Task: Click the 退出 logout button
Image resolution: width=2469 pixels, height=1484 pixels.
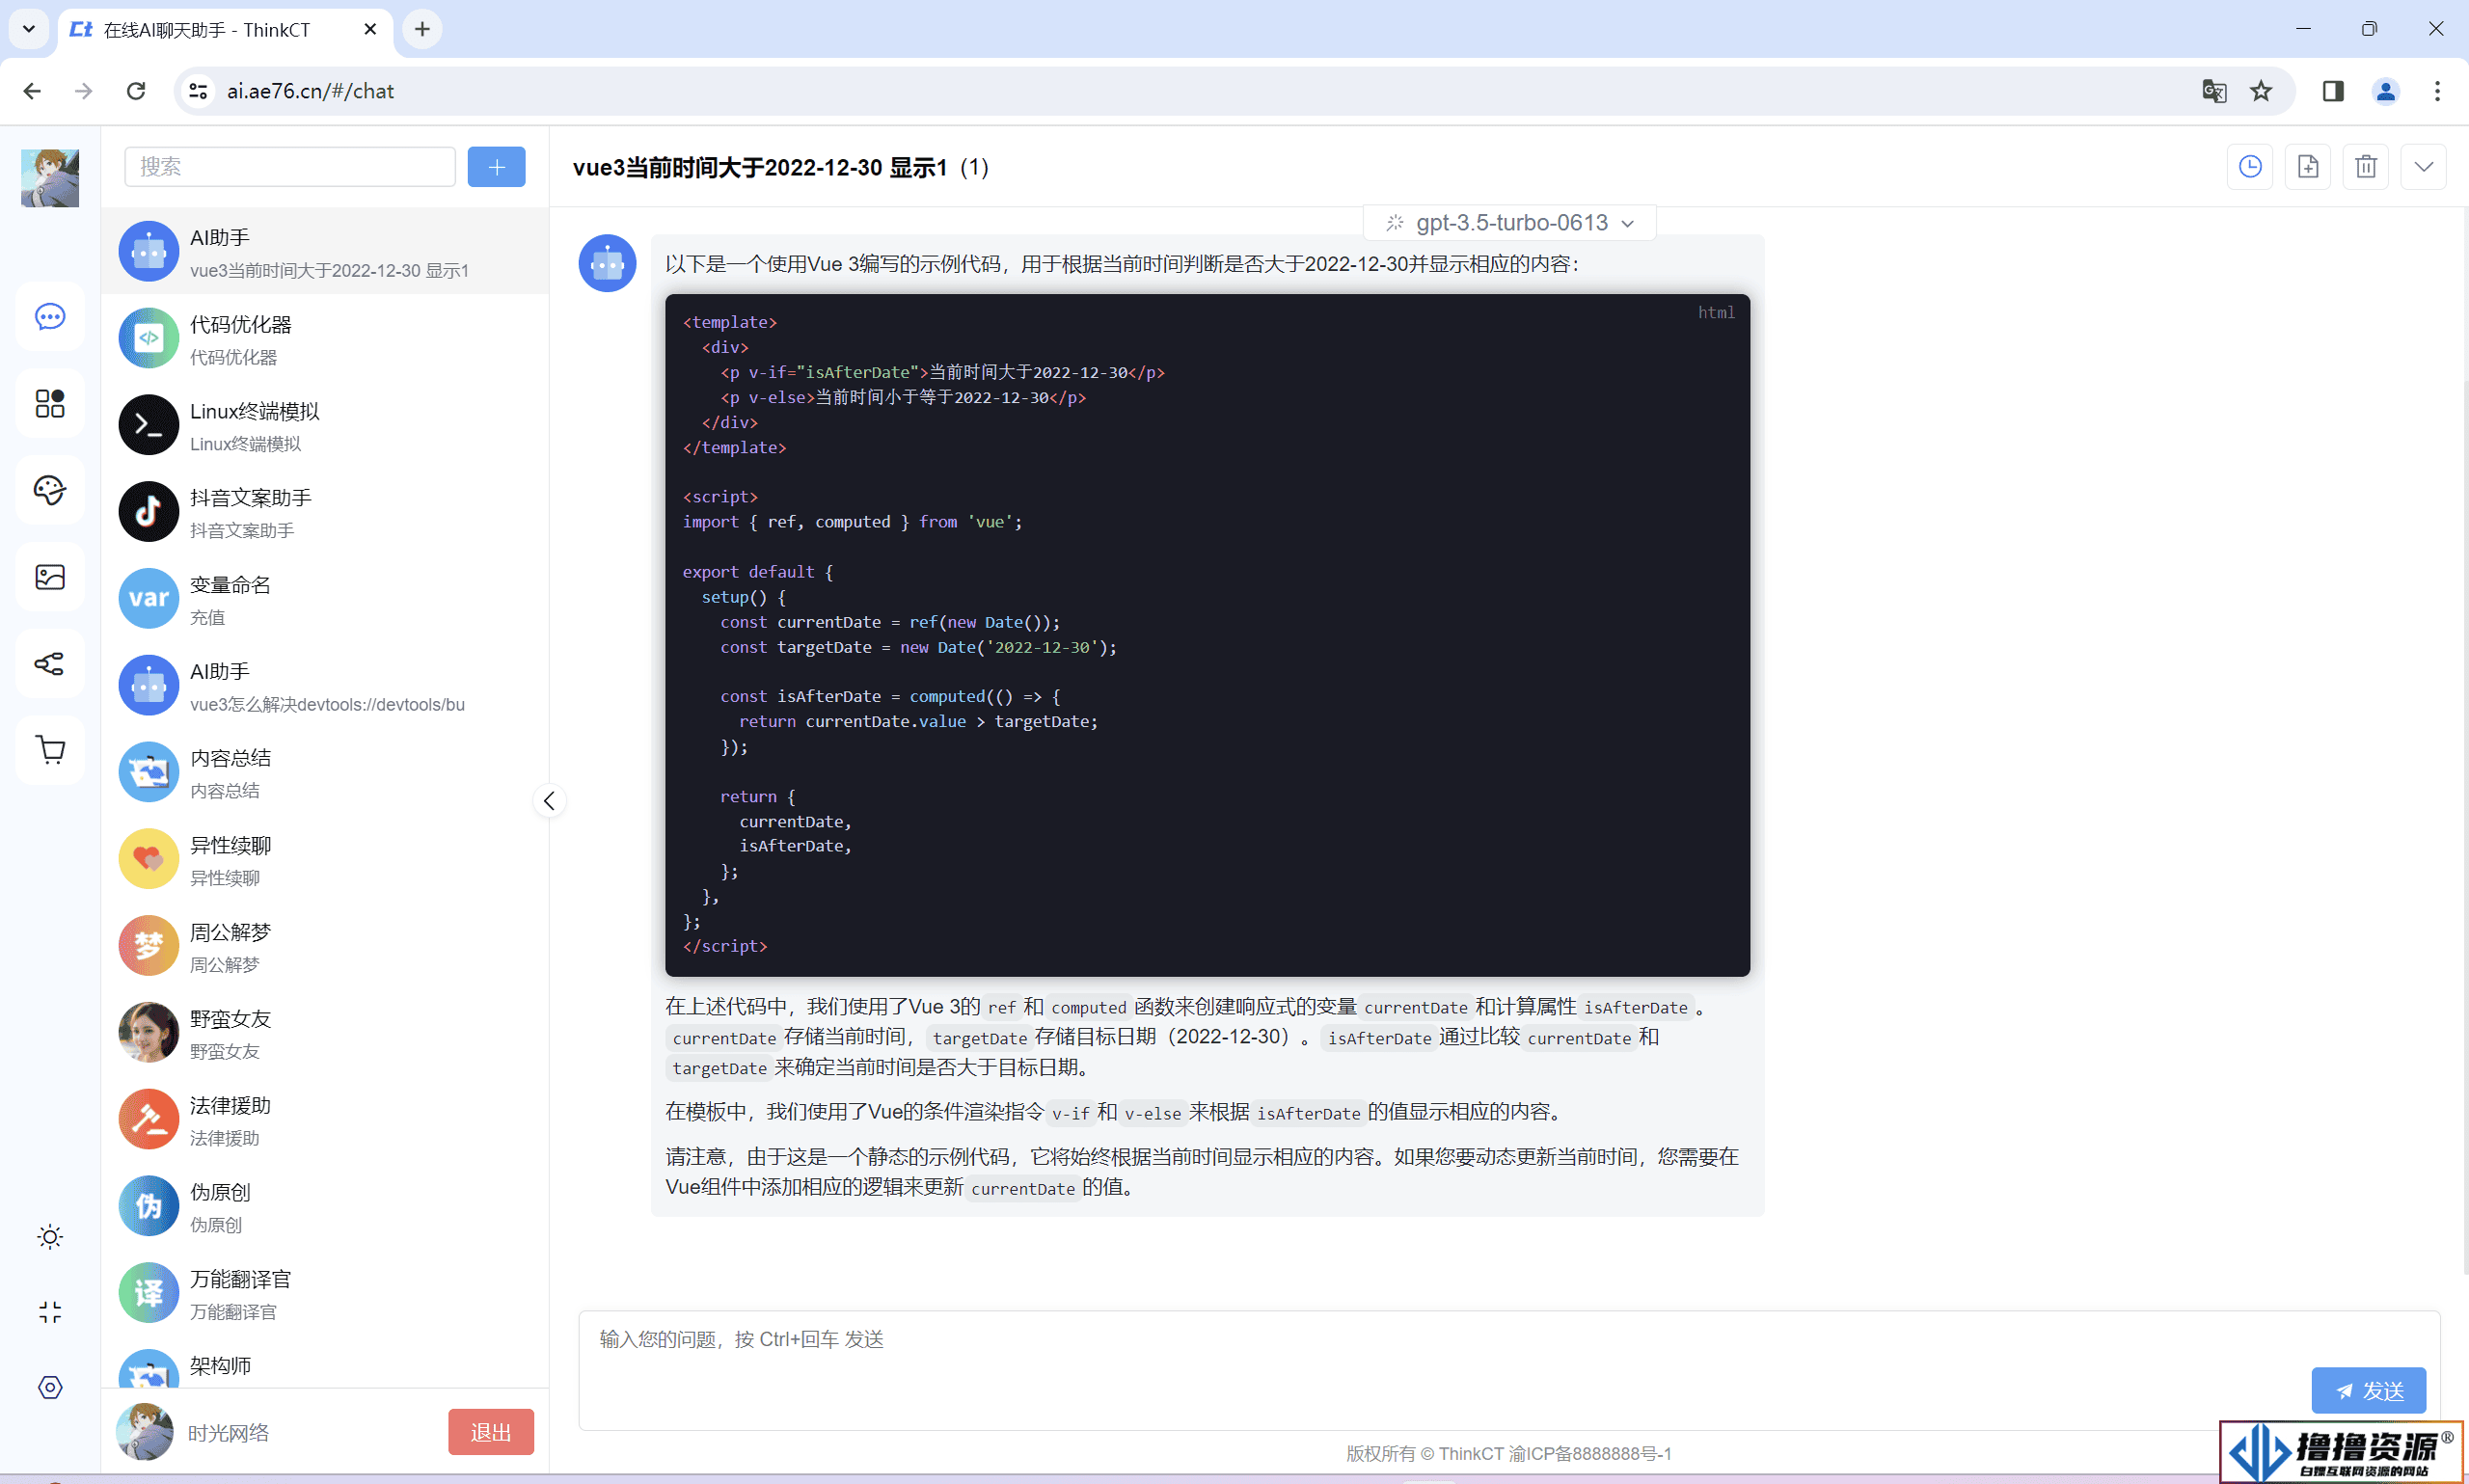Action: (x=491, y=1432)
